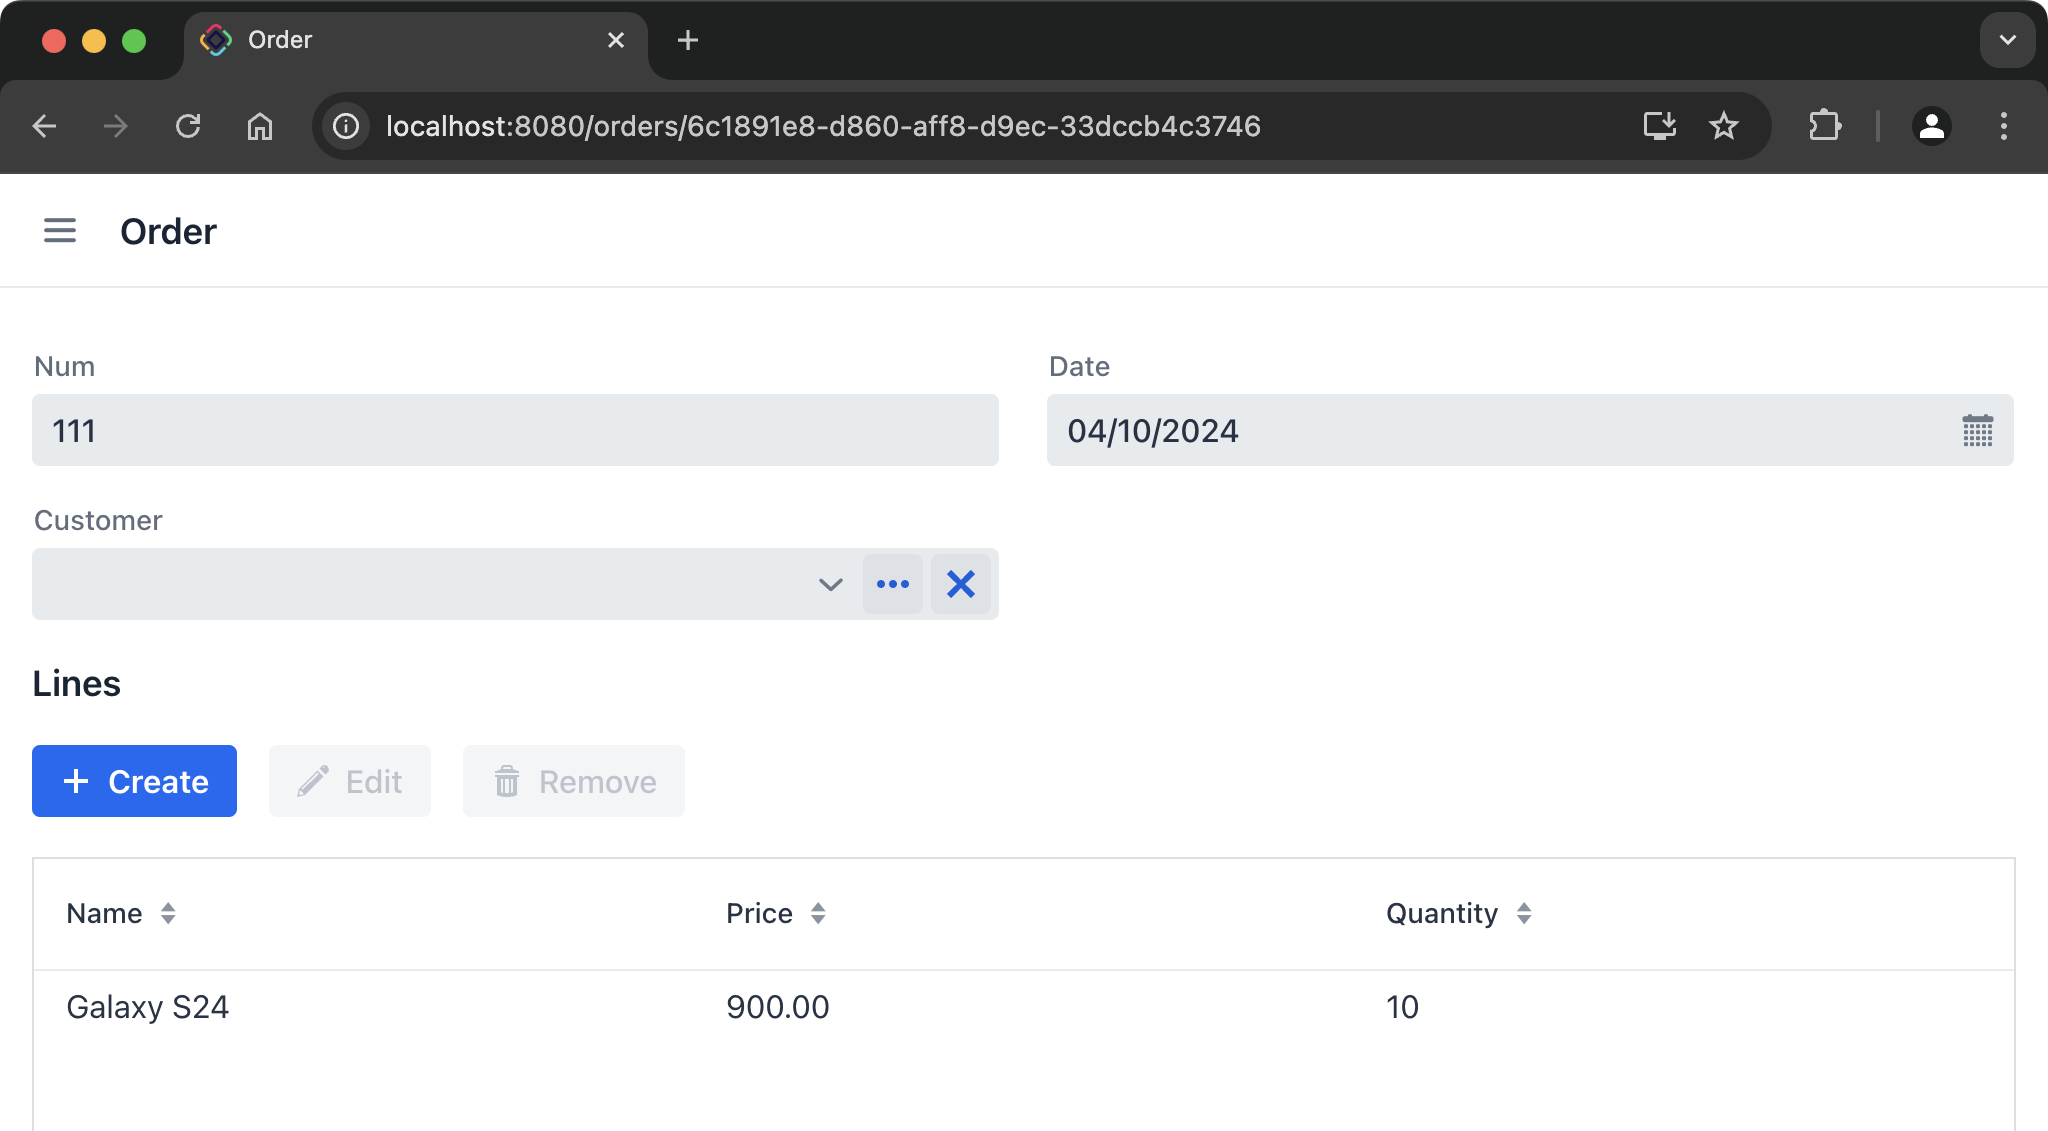Screen dimensions: 2048x1131
Task: Open the browser profile menu
Action: (x=1931, y=126)
